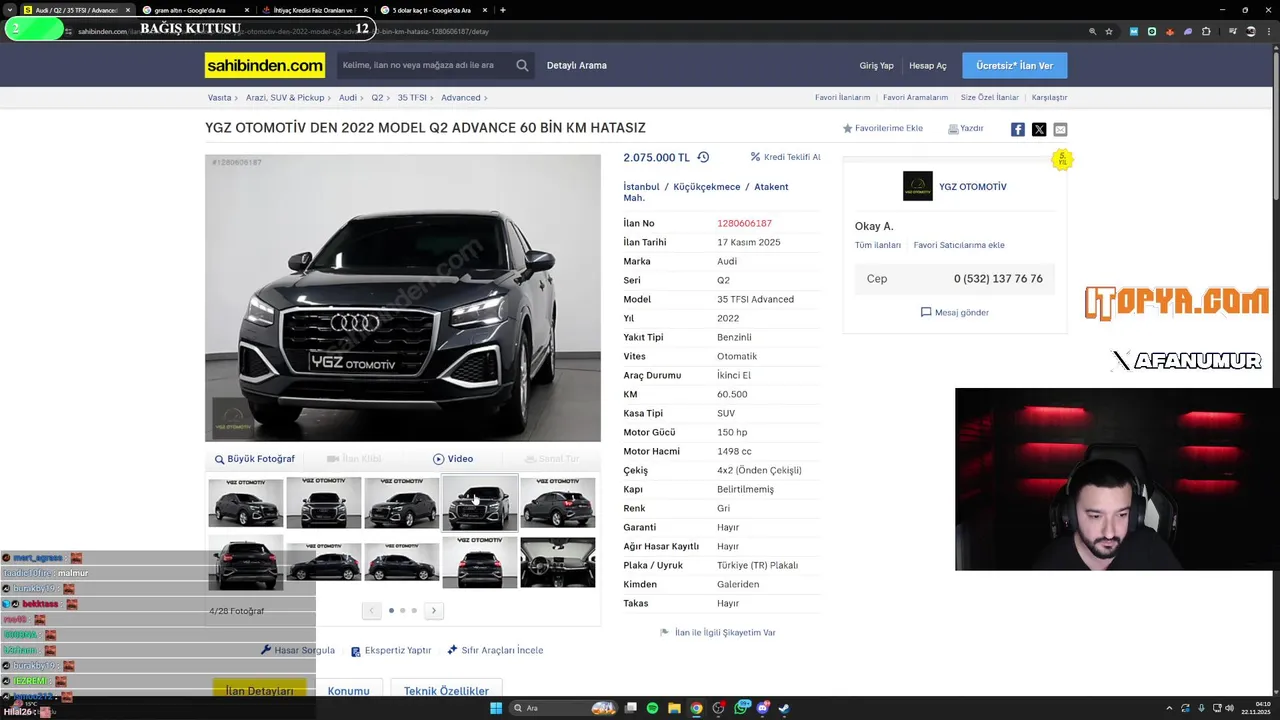Focus the site search input field
This screenshot has width=1280, height=720.
click(x=425, y=65)
